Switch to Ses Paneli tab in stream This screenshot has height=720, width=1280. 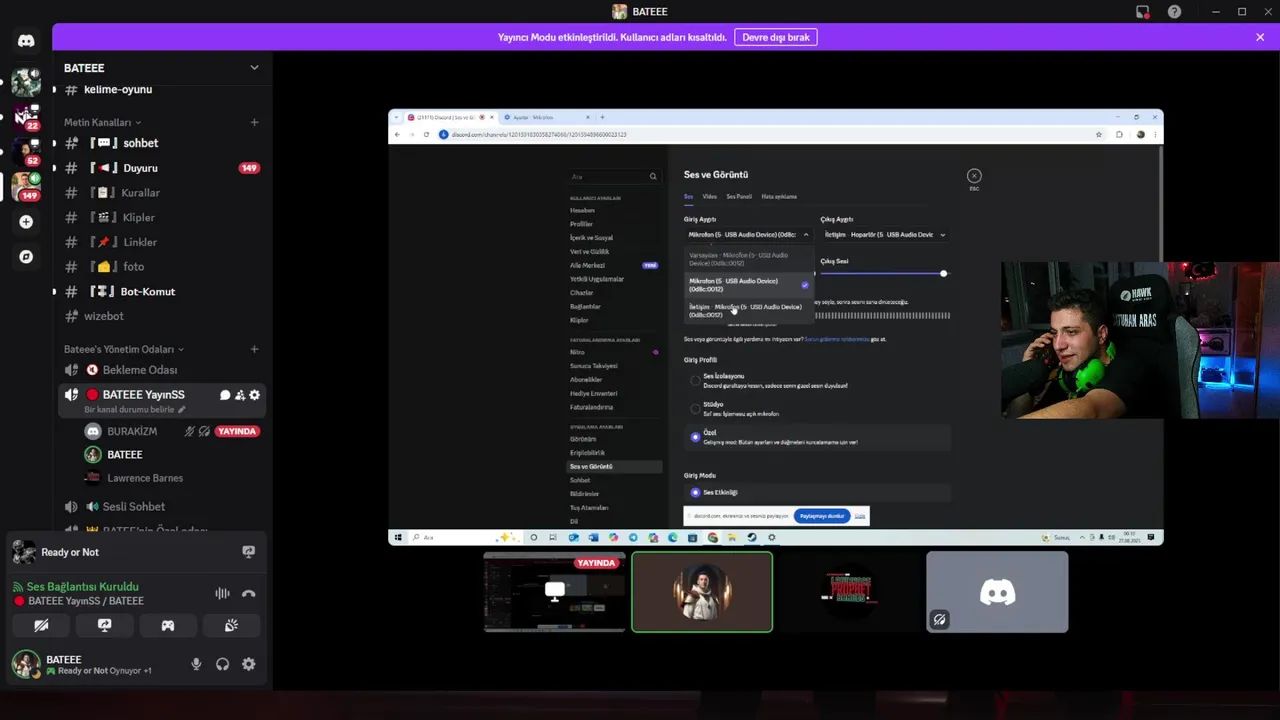tap(739, 197)
